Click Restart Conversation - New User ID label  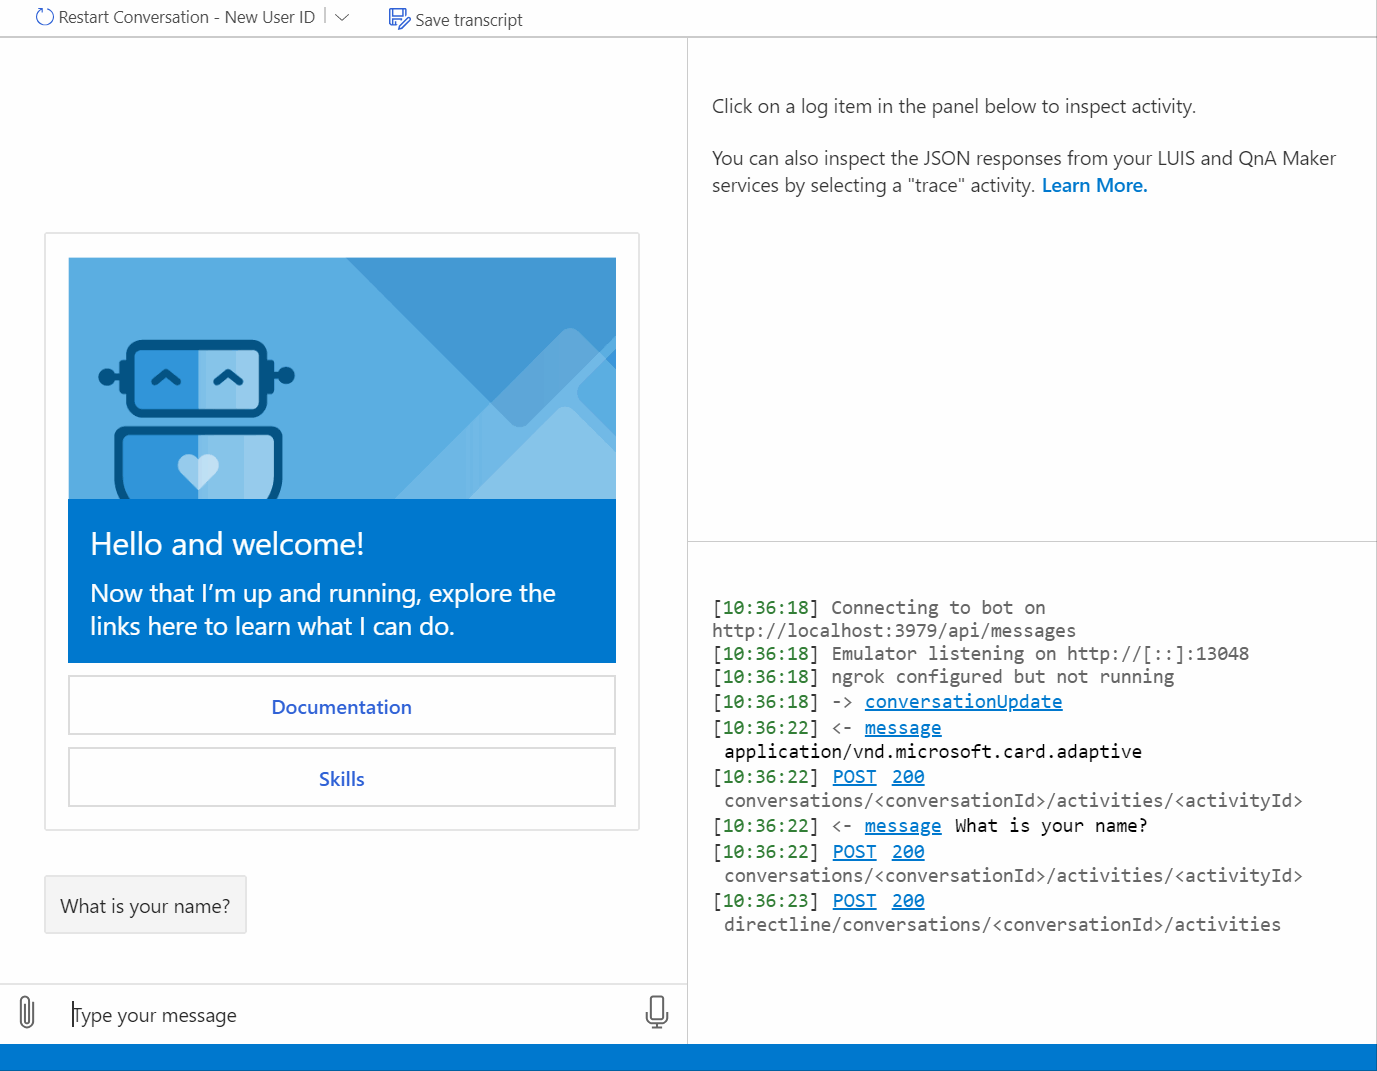pos(187,17)
